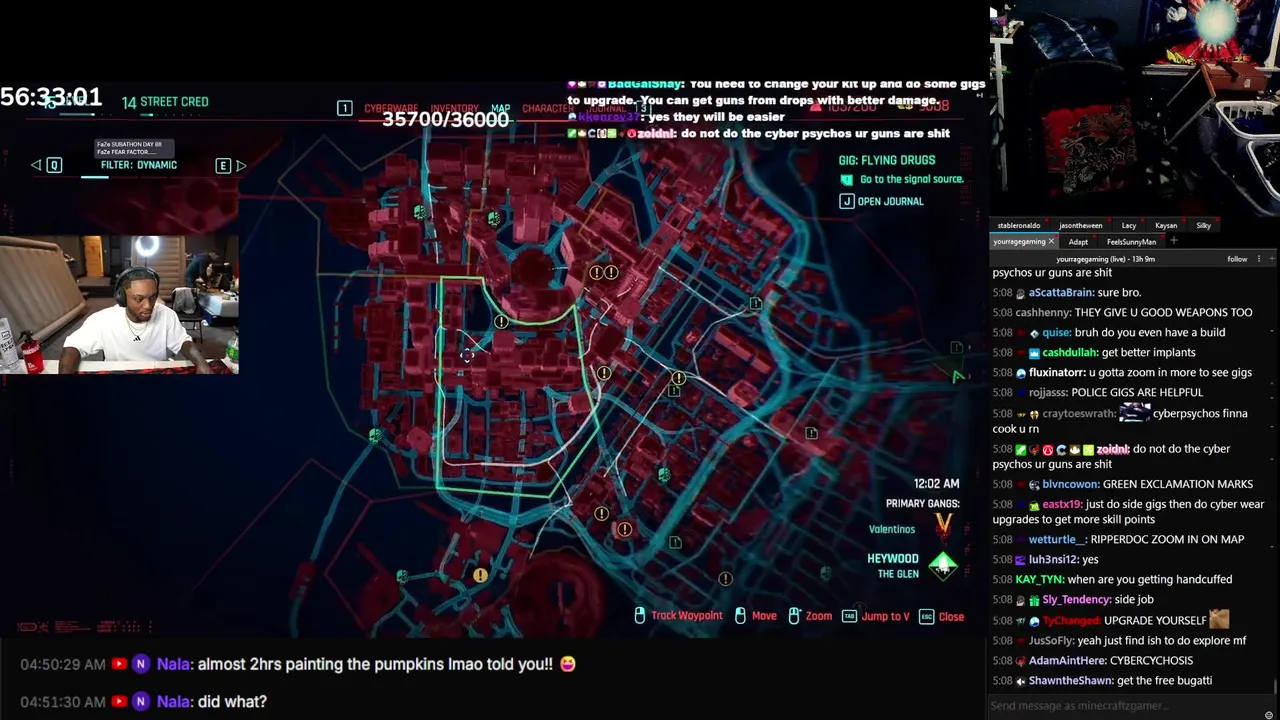Select the document marker below the time display's left road
1280x720 pixels.
click(x=676, y=542)
